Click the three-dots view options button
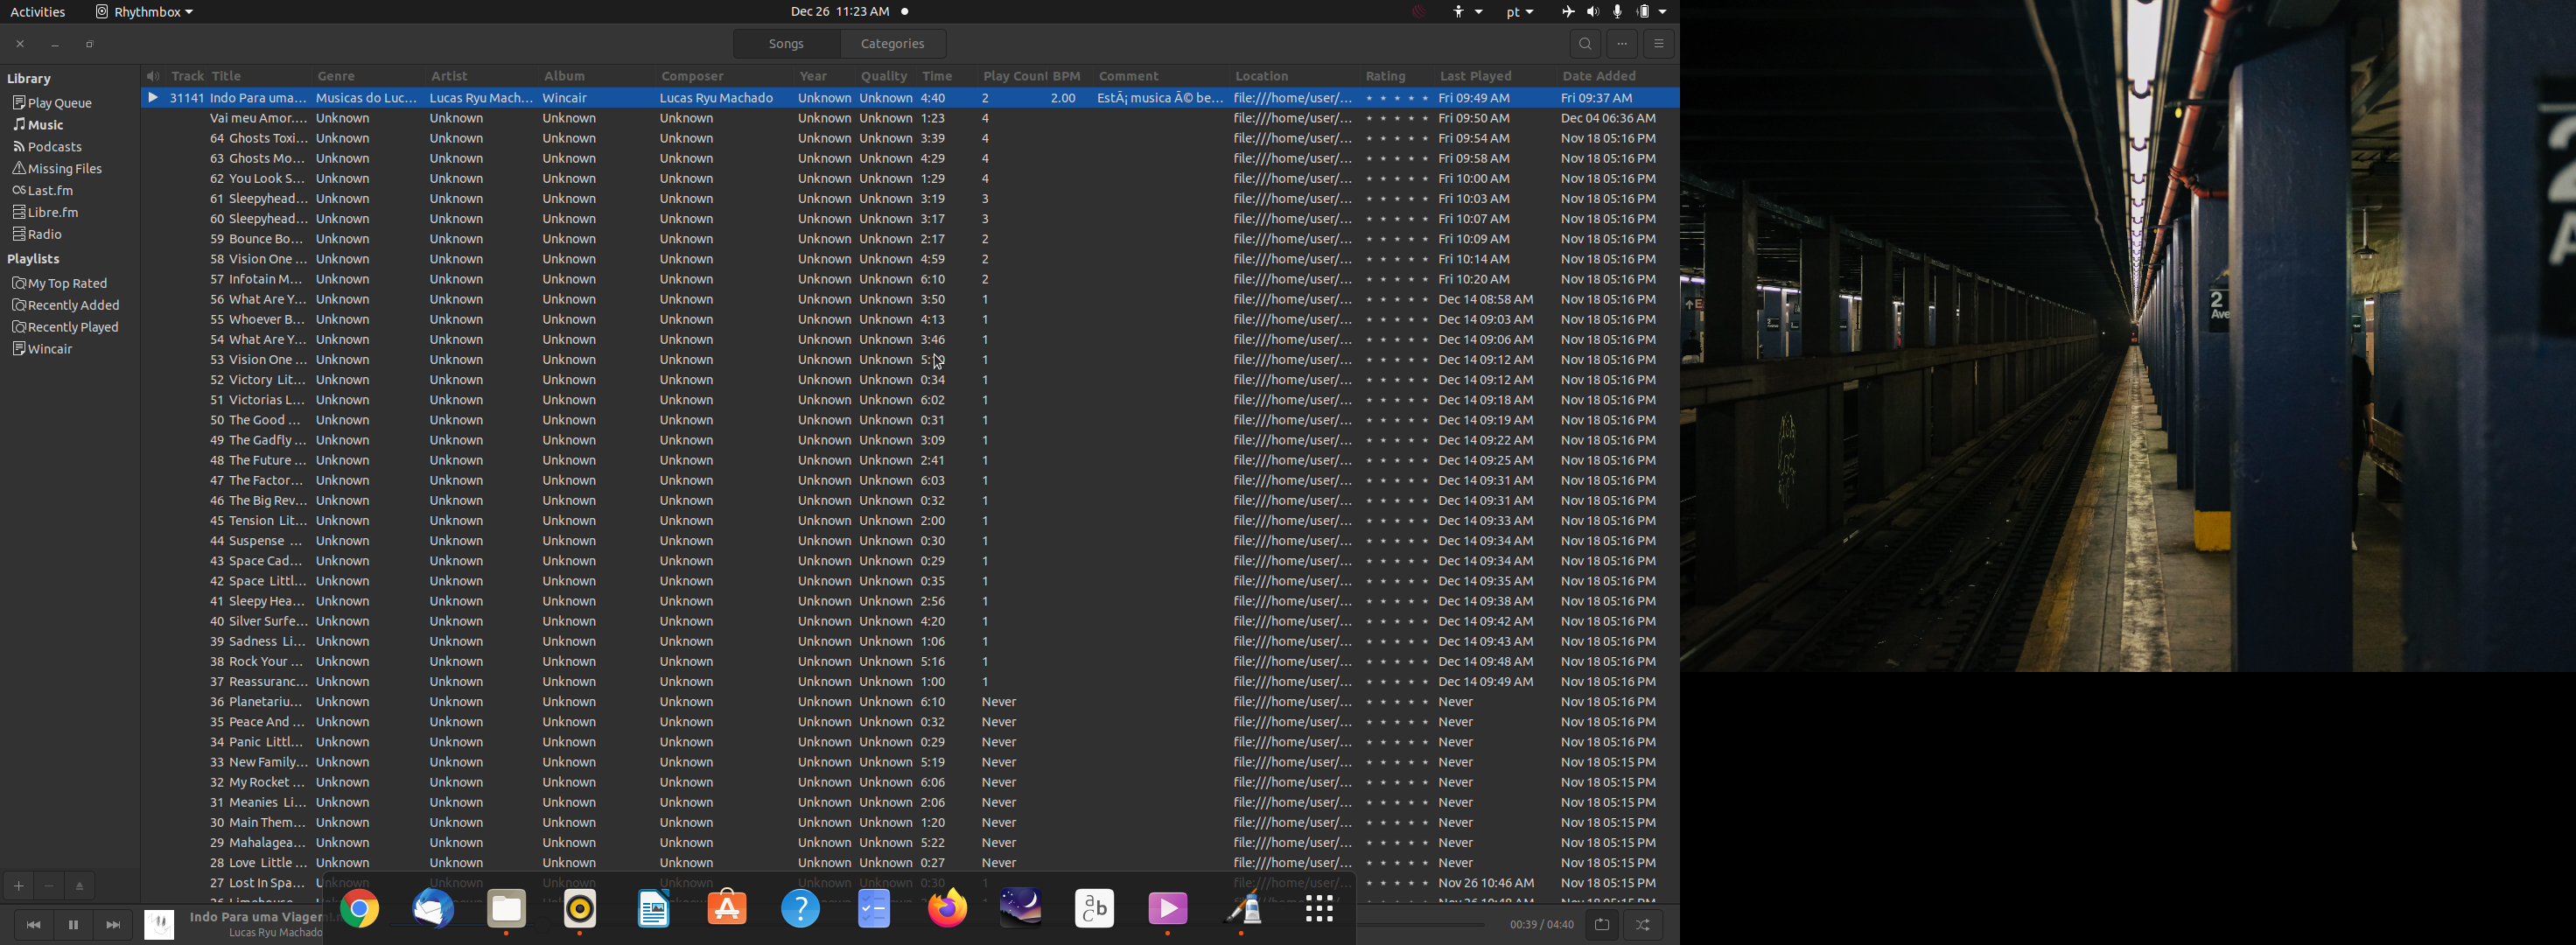This screenshot has height=945, width=2576. click(1622, 44)
